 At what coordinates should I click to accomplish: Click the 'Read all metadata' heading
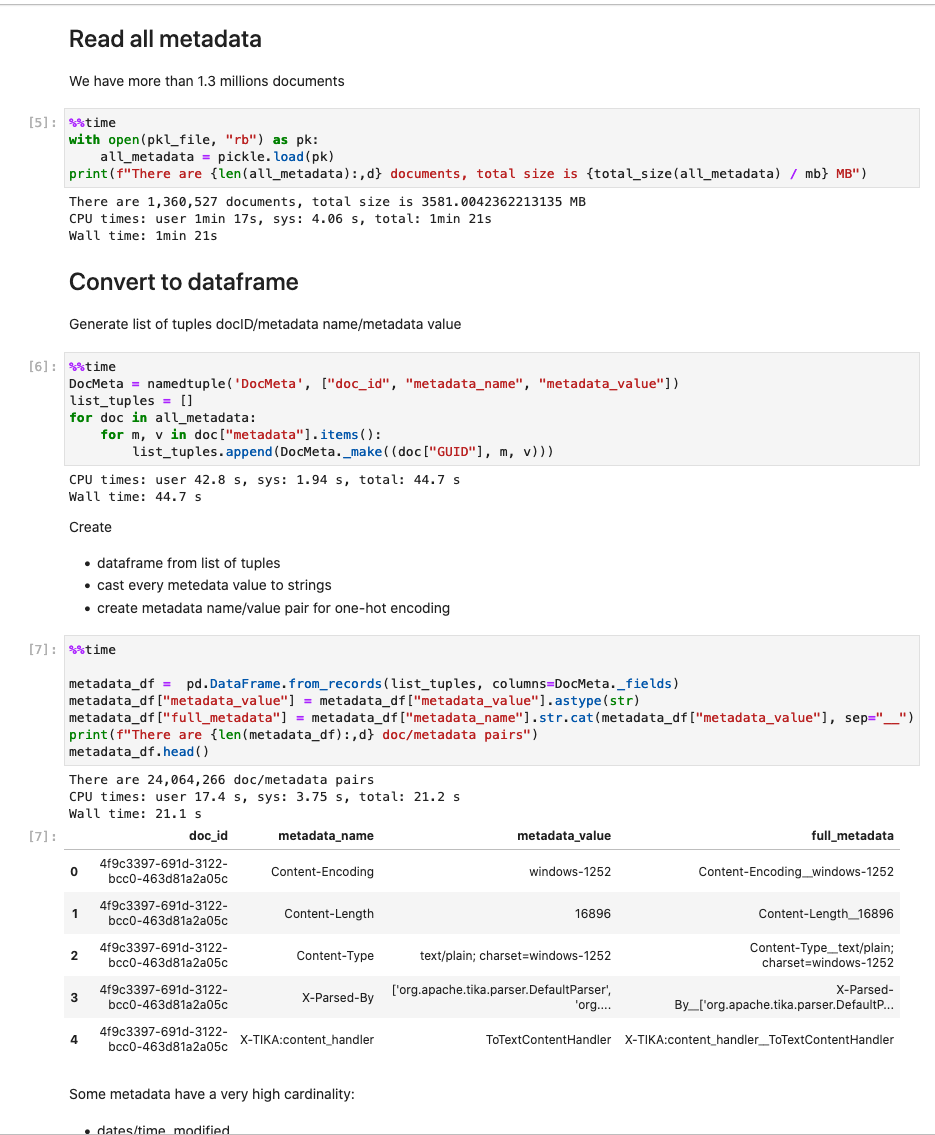(x=165, y=40)
